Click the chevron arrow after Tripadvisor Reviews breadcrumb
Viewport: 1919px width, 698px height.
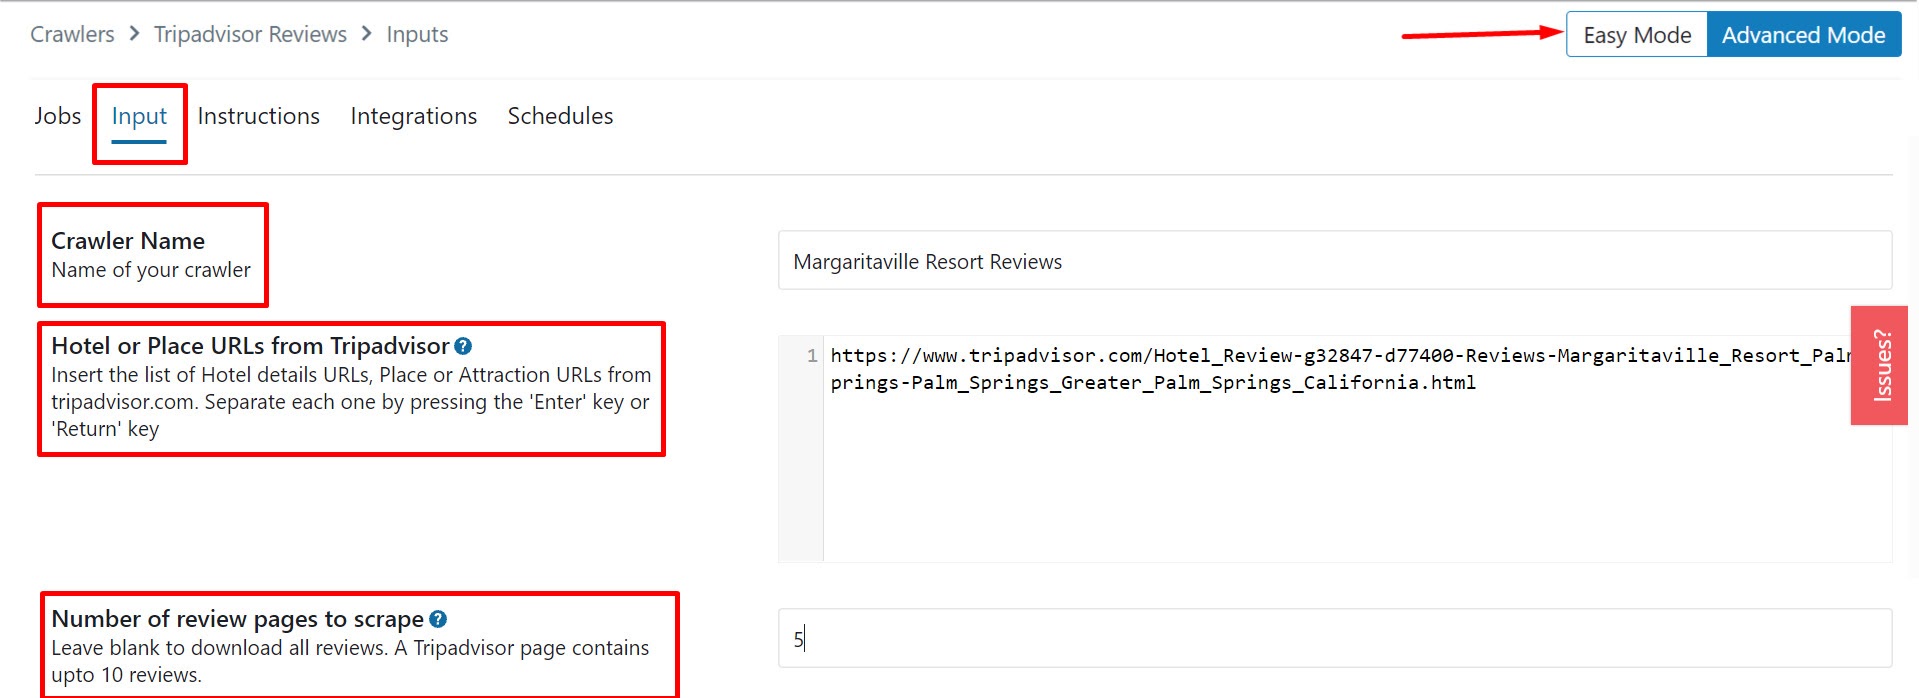coord(367,34)
